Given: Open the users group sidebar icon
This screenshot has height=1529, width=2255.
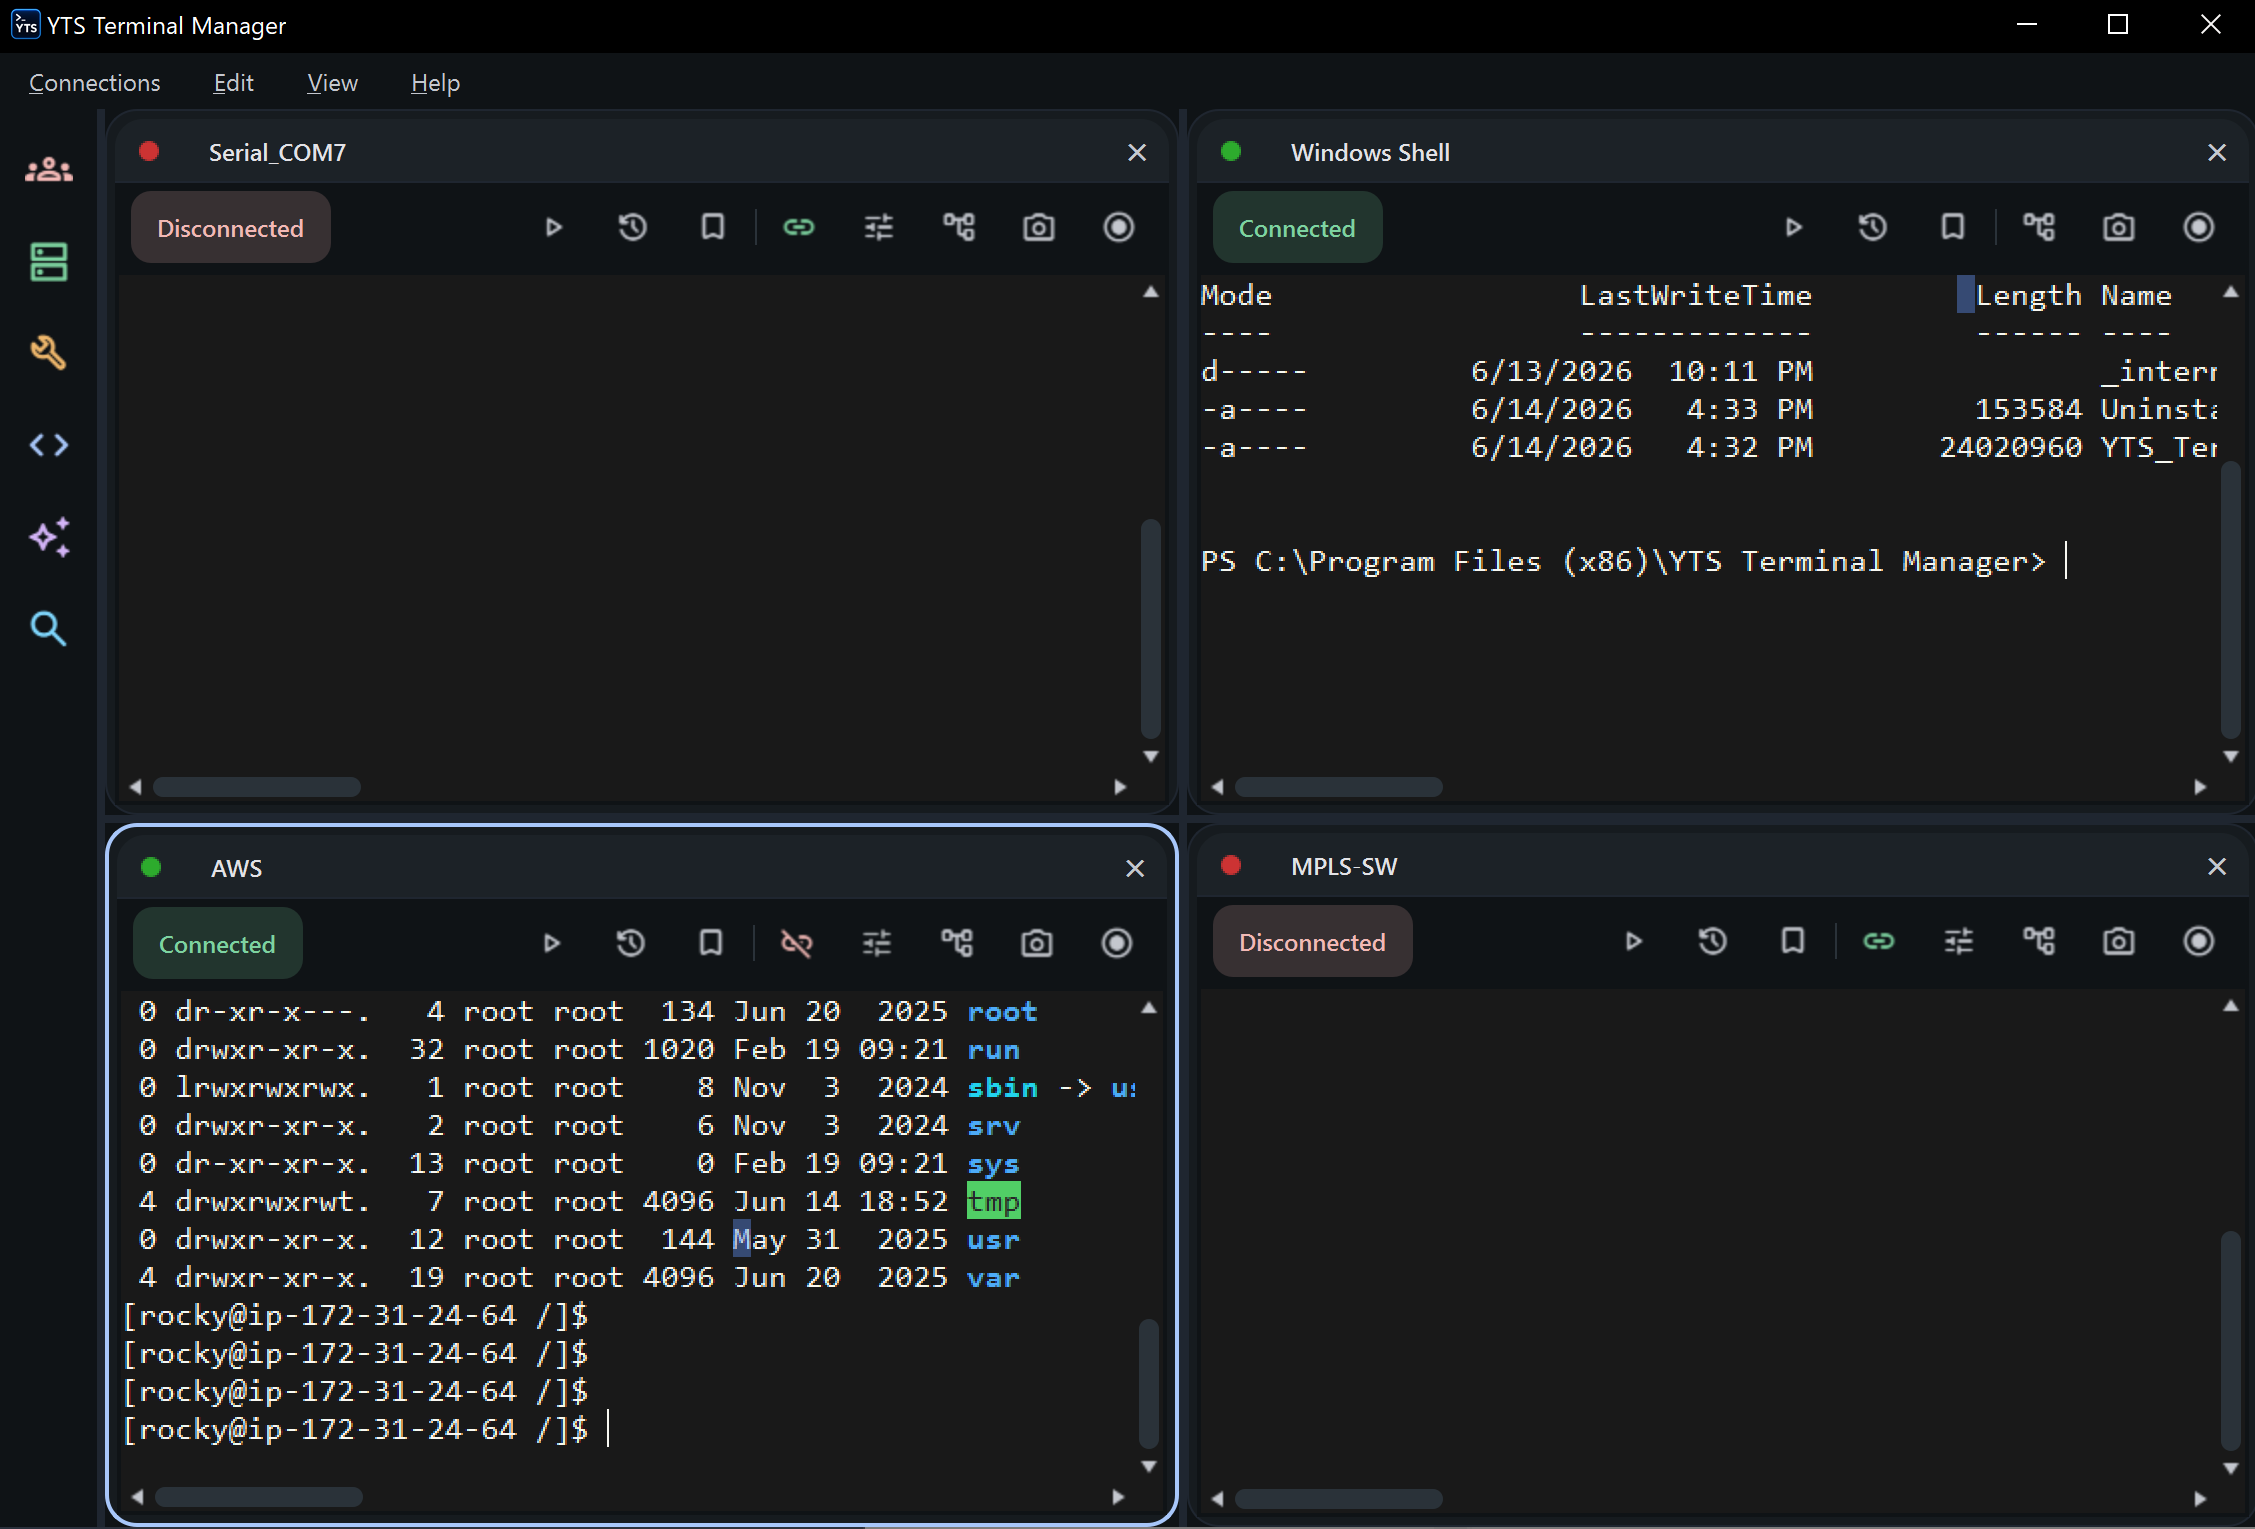Looking at the screenshot, I should pos(49,170).
